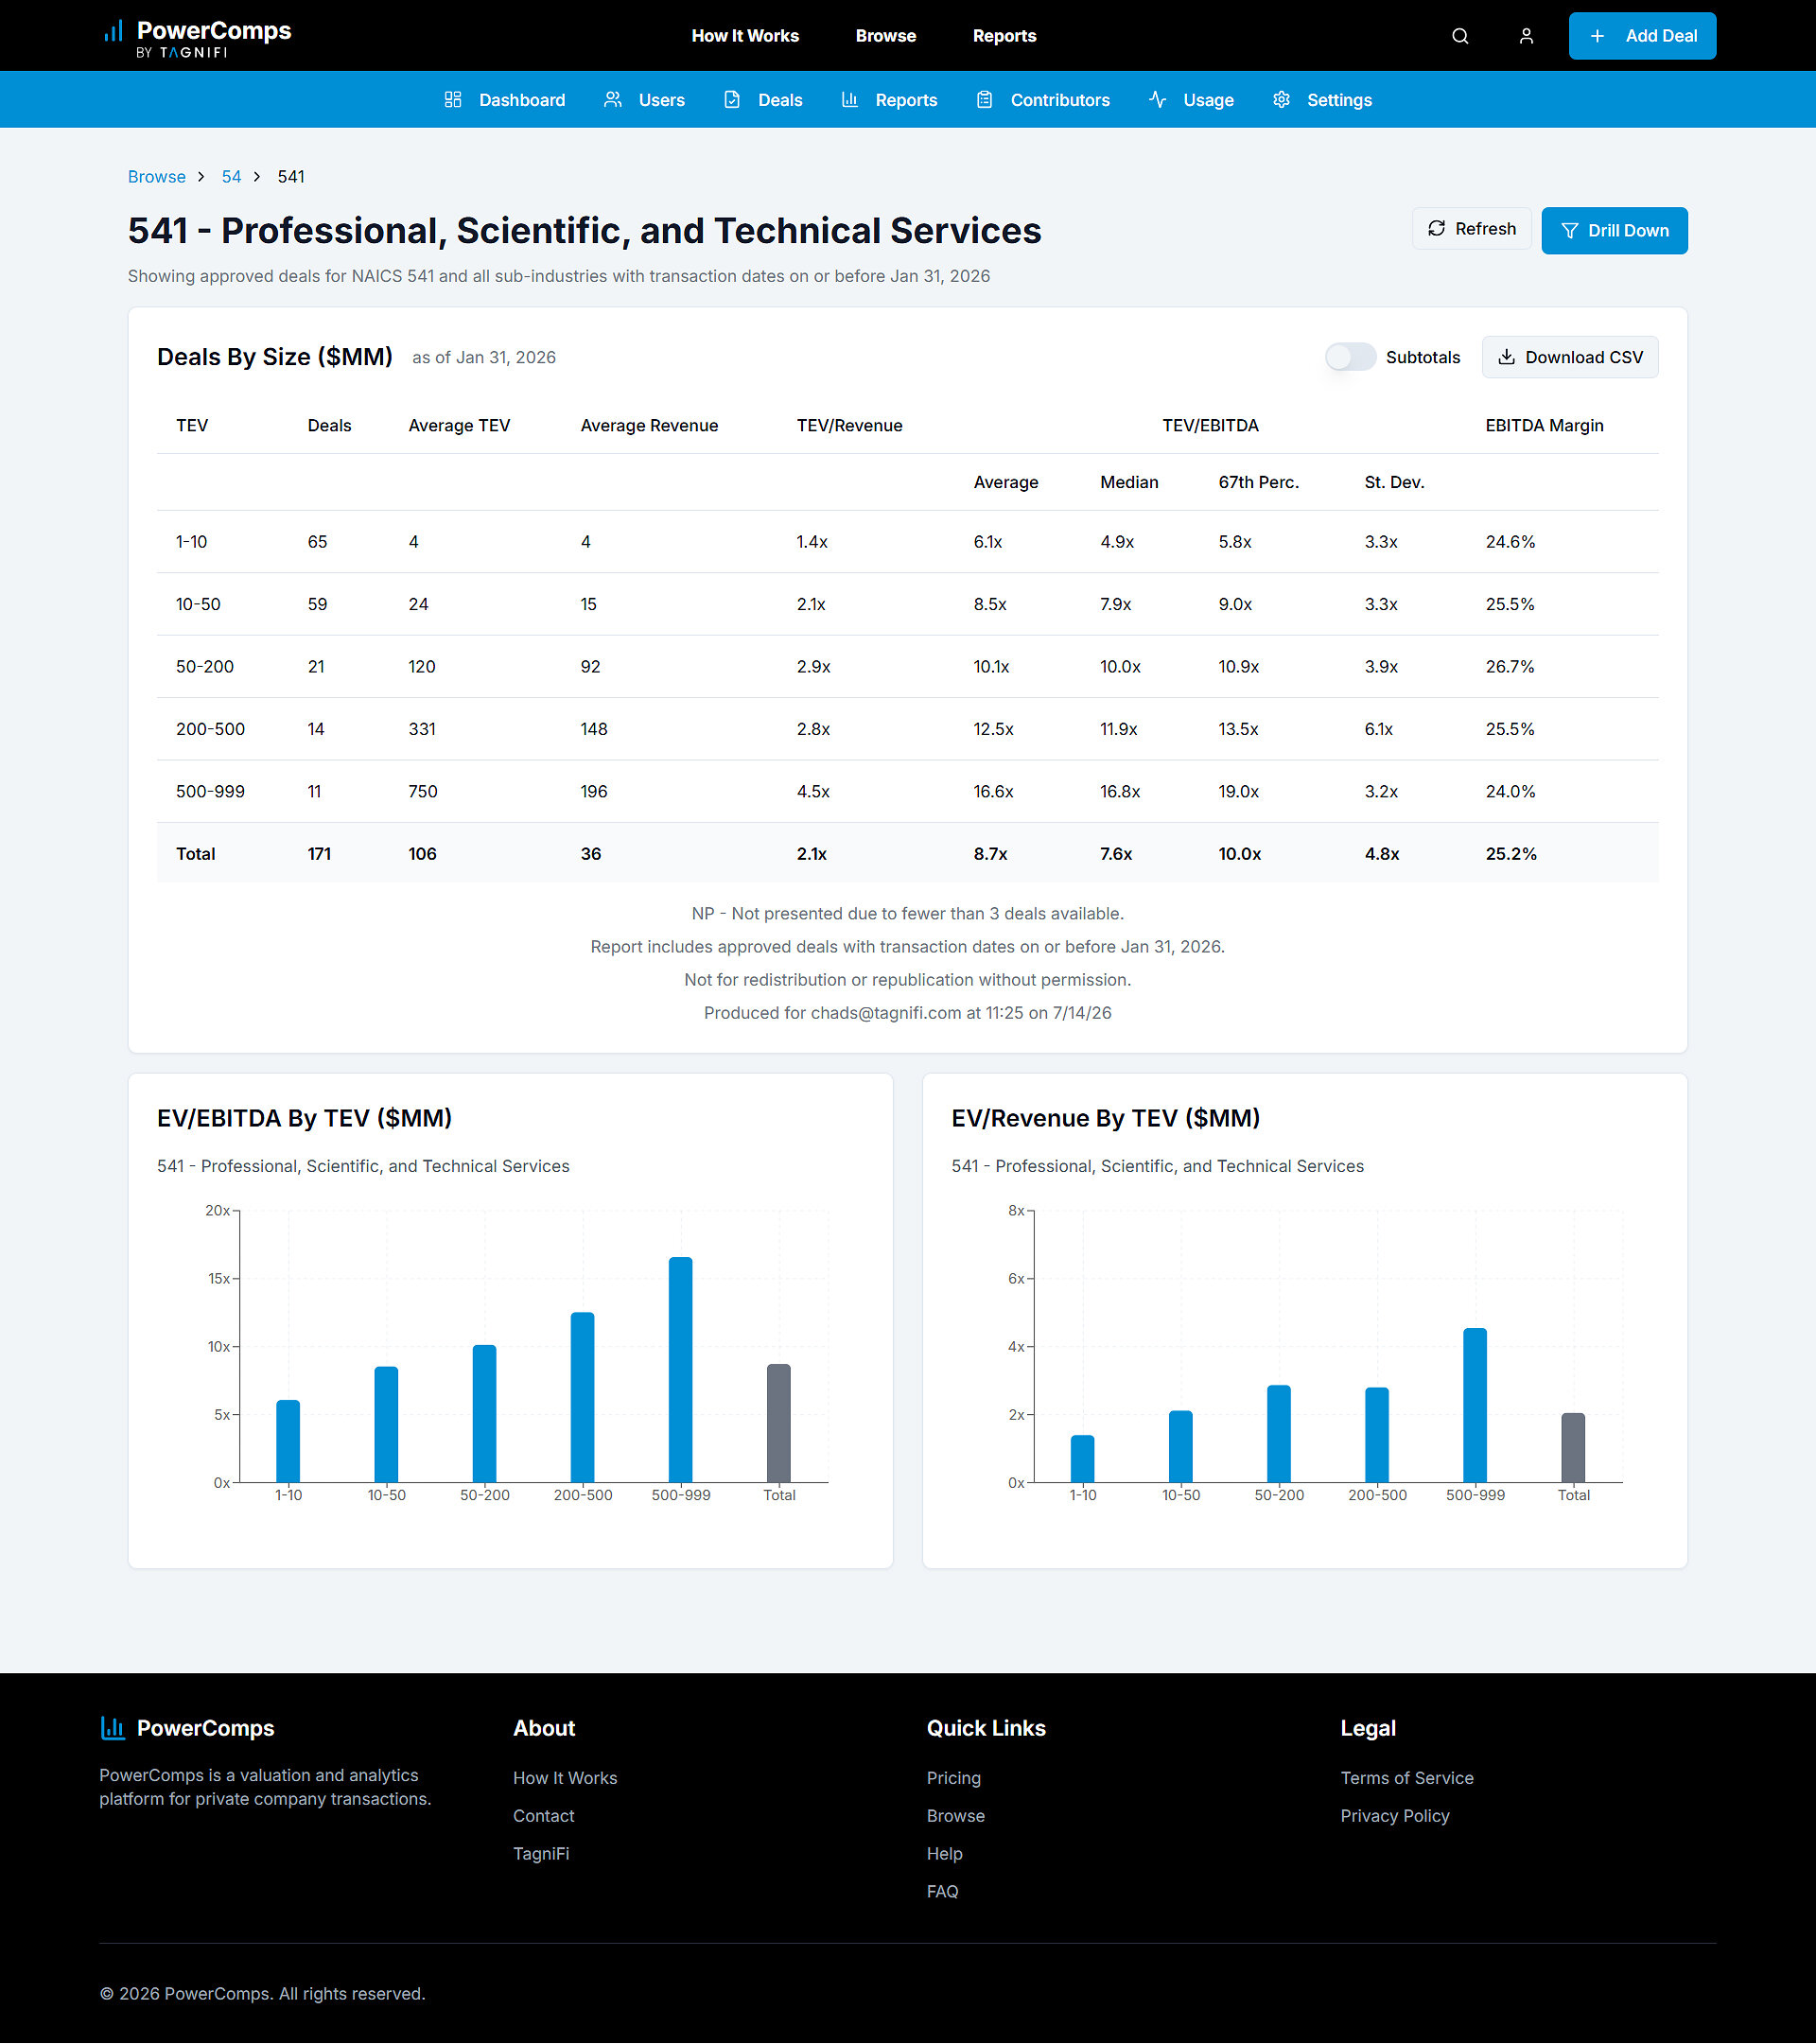Open Pricing footer link
The height and width of the screenshot is (2044, 1816).
click(x=954, y=1778)
